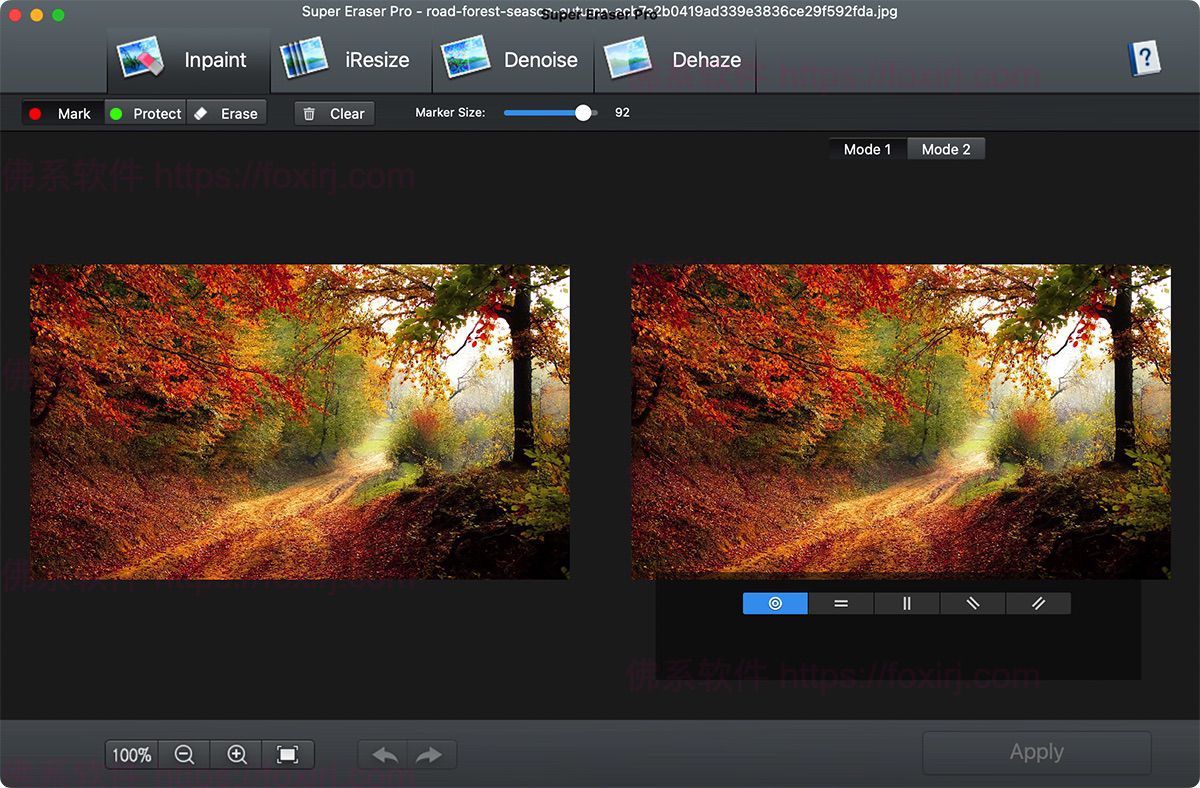Click the Undo arrow icon

tap(383, 754)
